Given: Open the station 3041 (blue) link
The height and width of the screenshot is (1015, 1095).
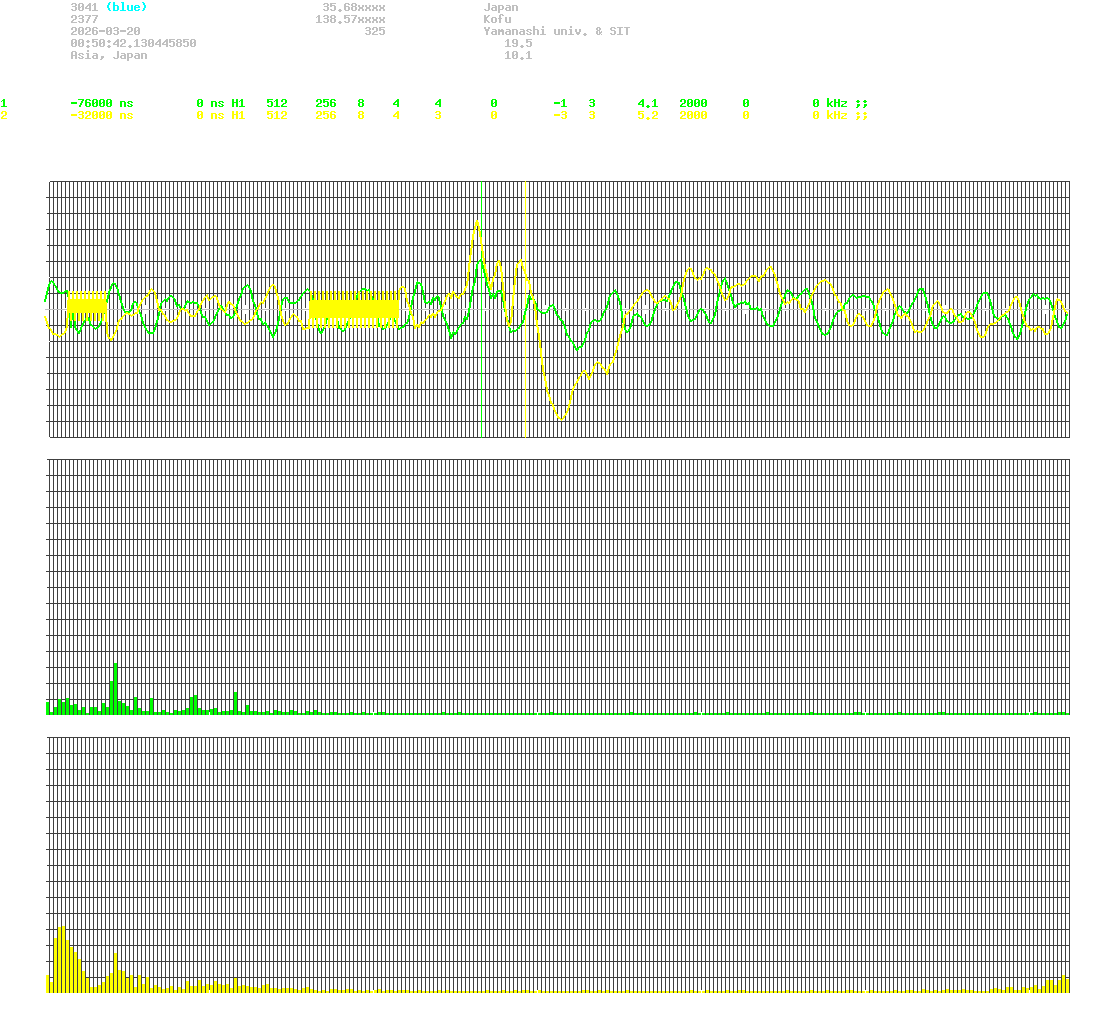Looking at the screenshot, I should [x=106, y=7].
